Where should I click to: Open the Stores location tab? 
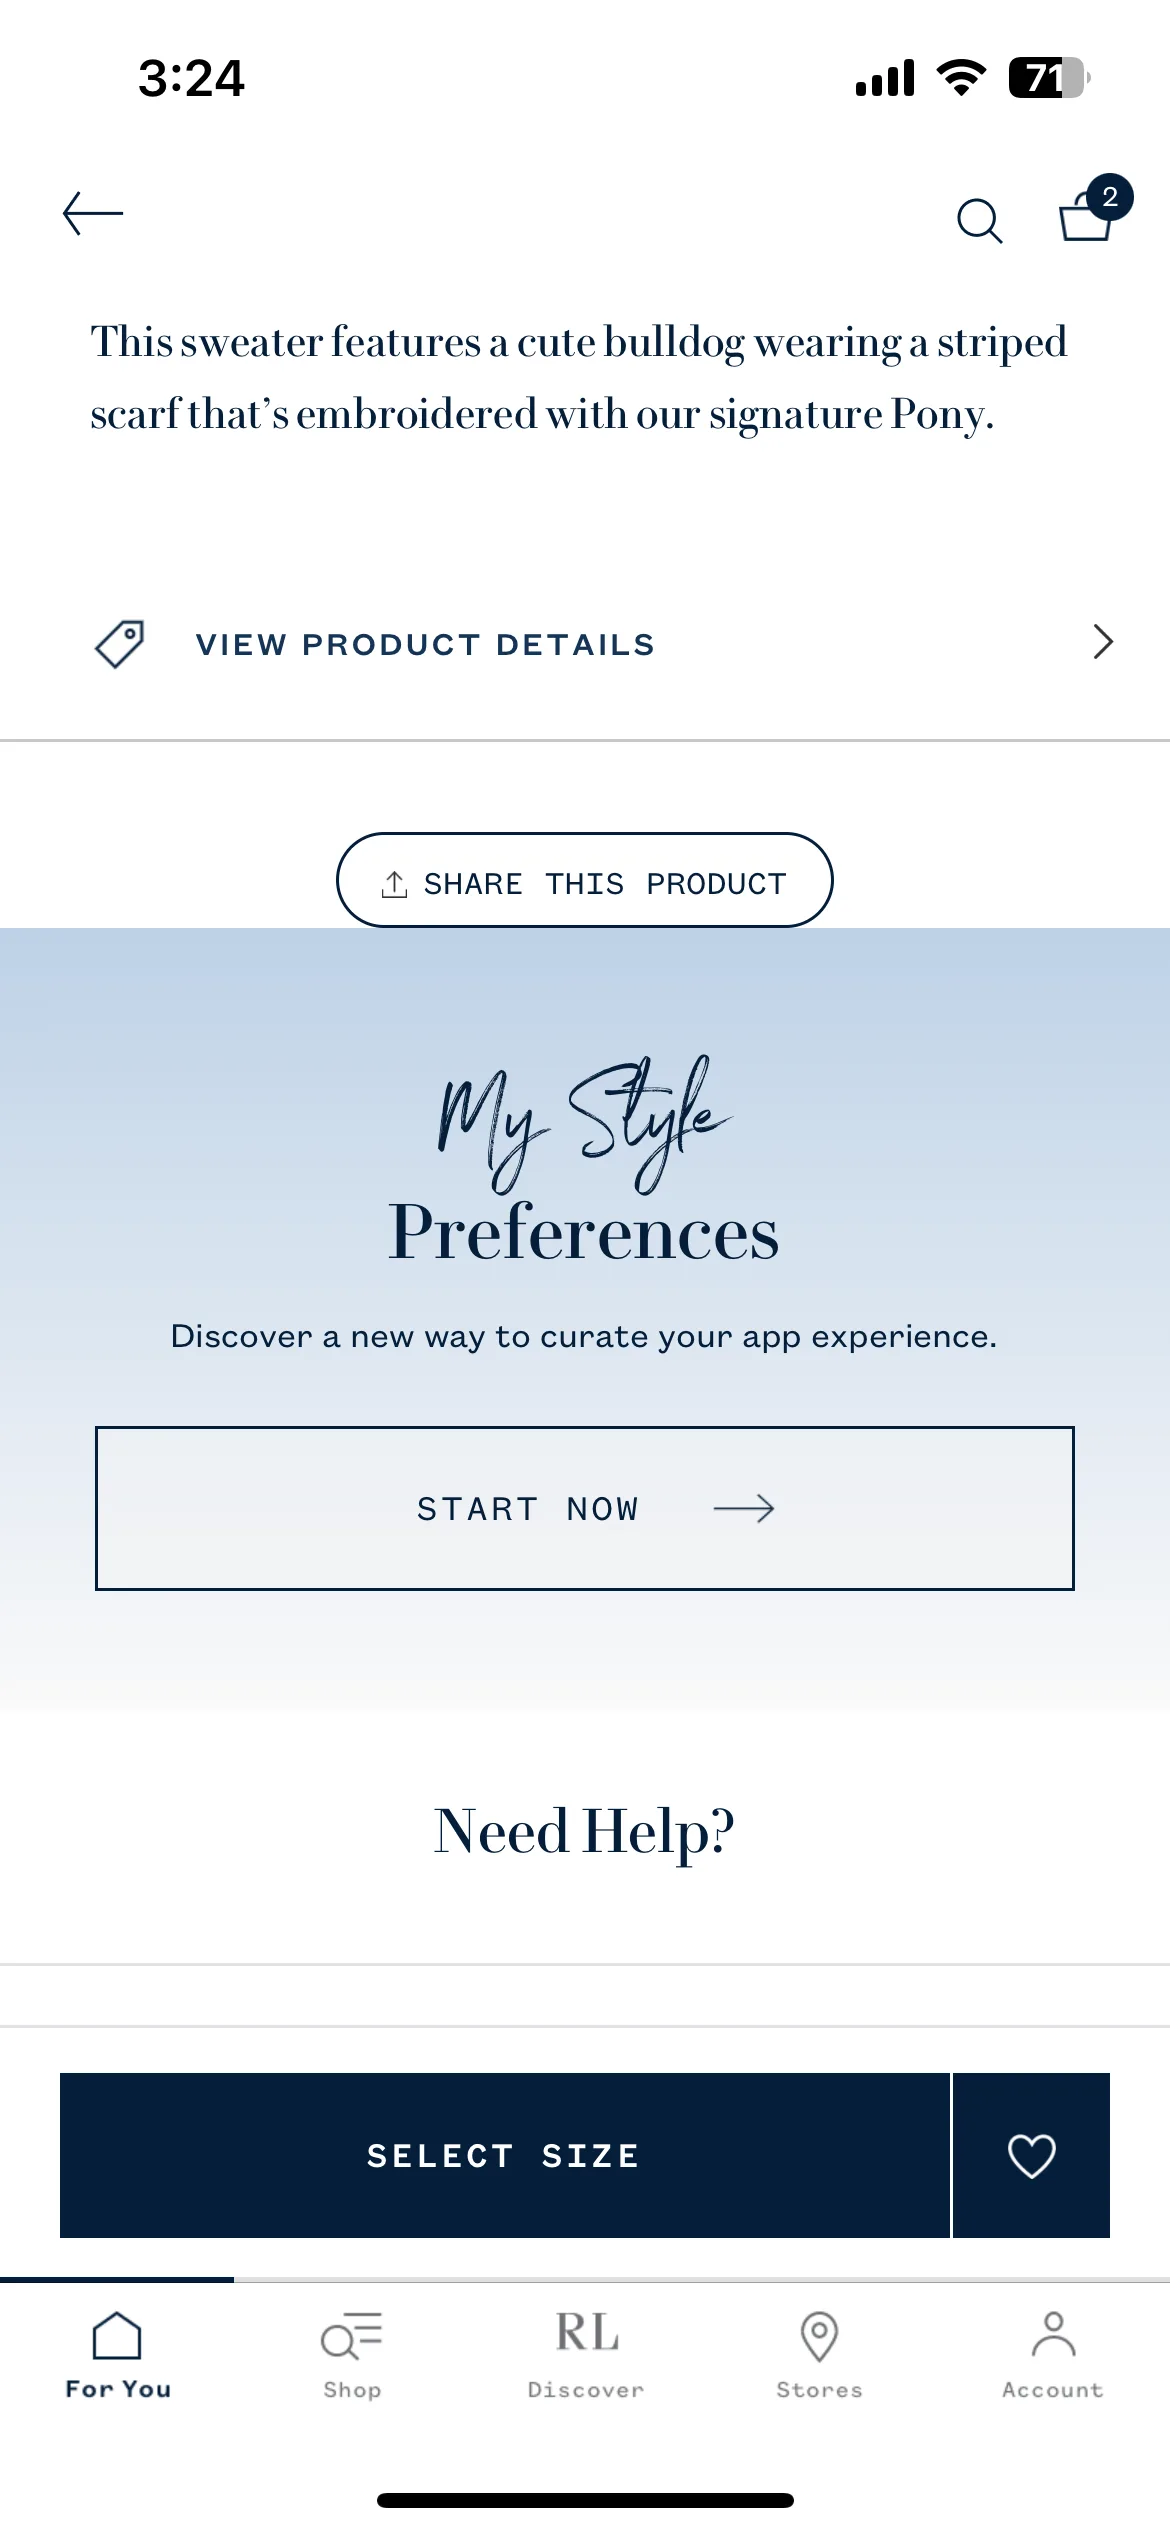click(x=819, y=2355)
